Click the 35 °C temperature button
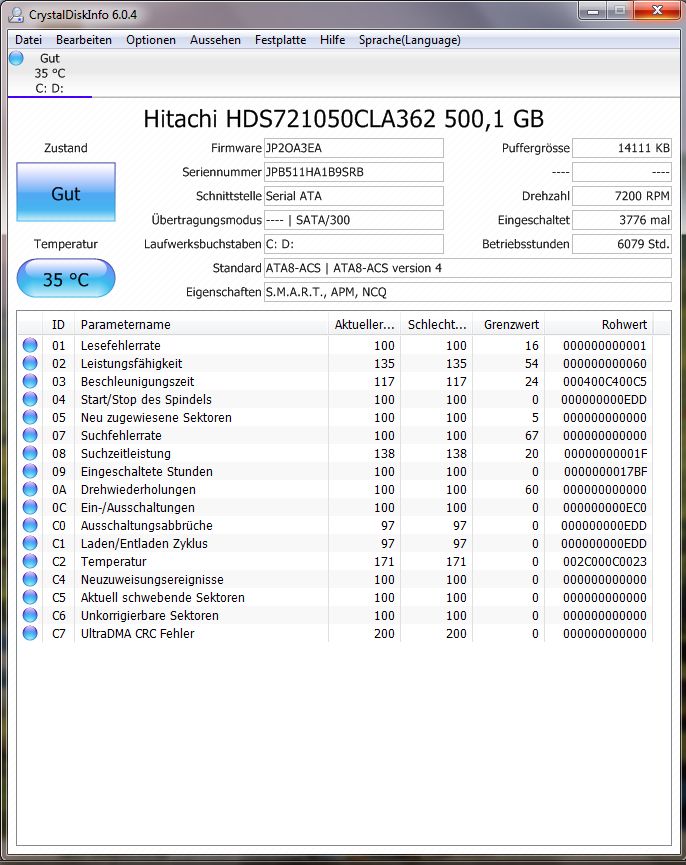Screen dimensions: 686x865 coord(66,279)
